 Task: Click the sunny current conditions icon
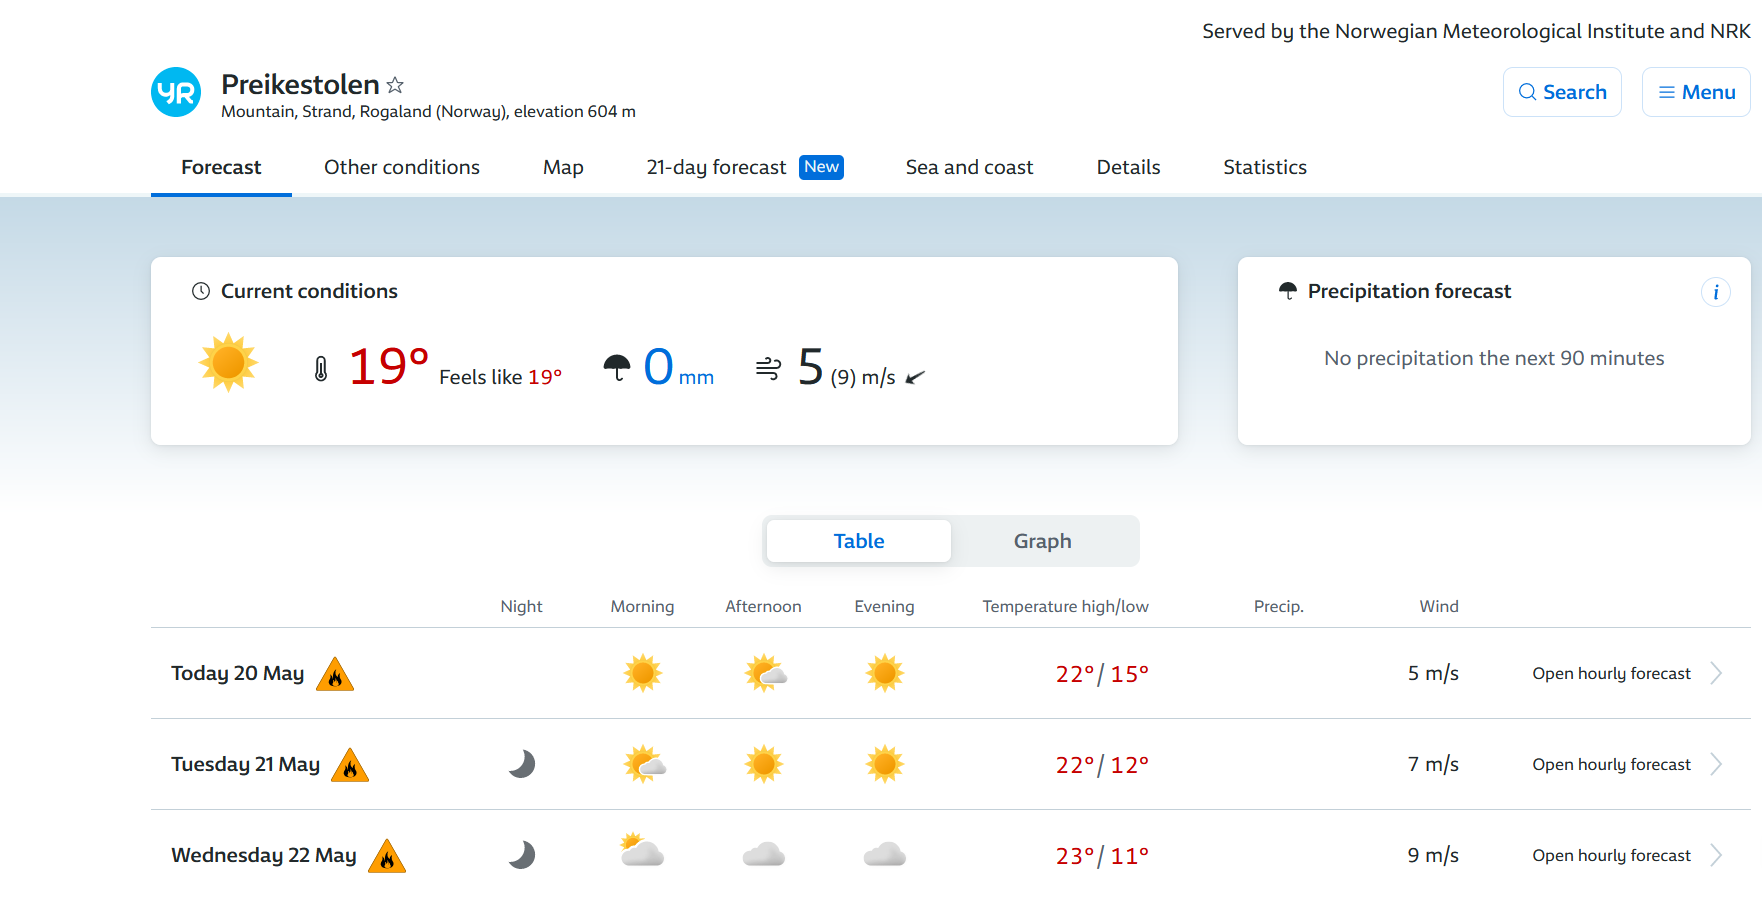[x=228, y=362]
